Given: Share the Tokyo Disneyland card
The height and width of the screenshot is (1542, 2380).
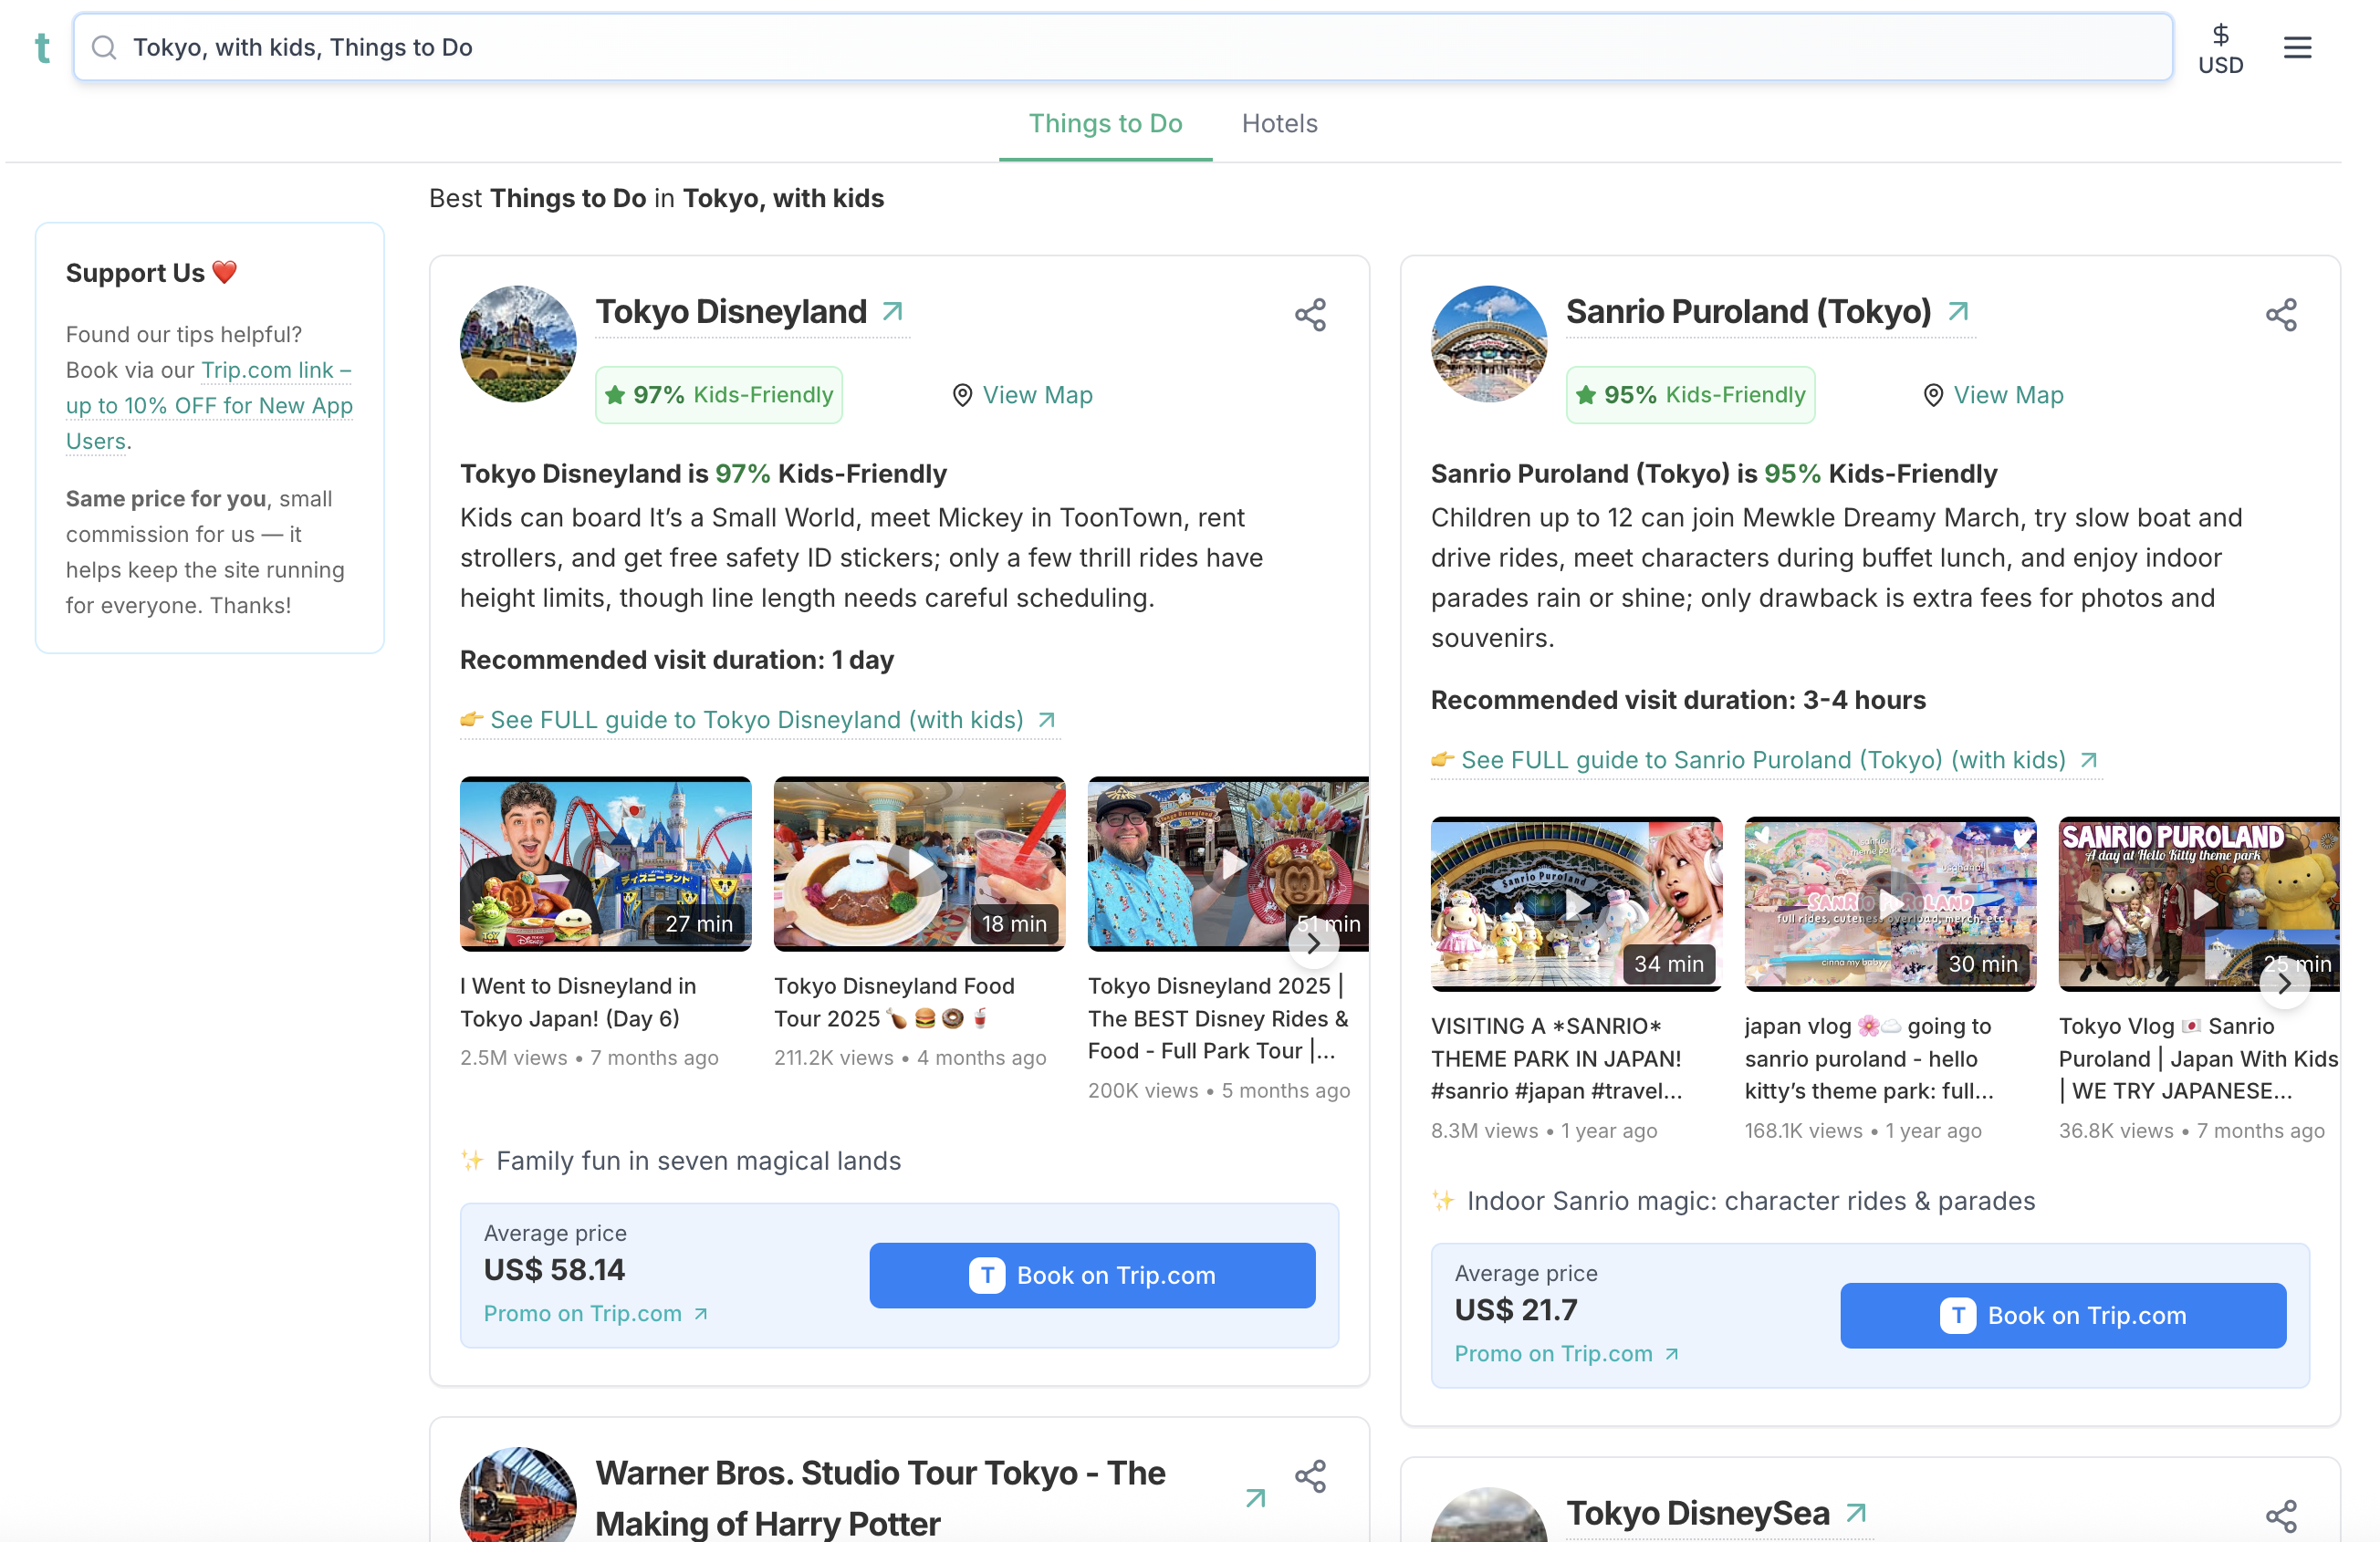Looking at the screenshot, I should [x=1311, y=314].
